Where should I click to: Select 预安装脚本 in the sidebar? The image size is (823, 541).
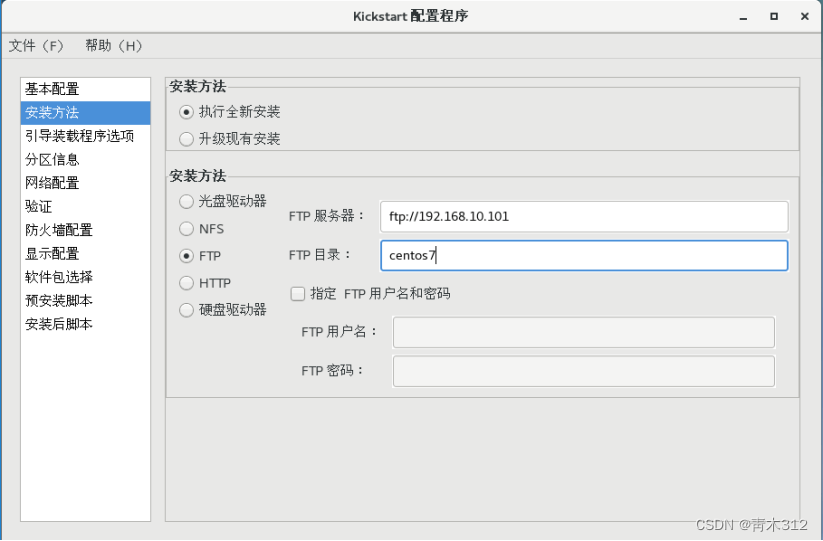[x=86, y=301]
